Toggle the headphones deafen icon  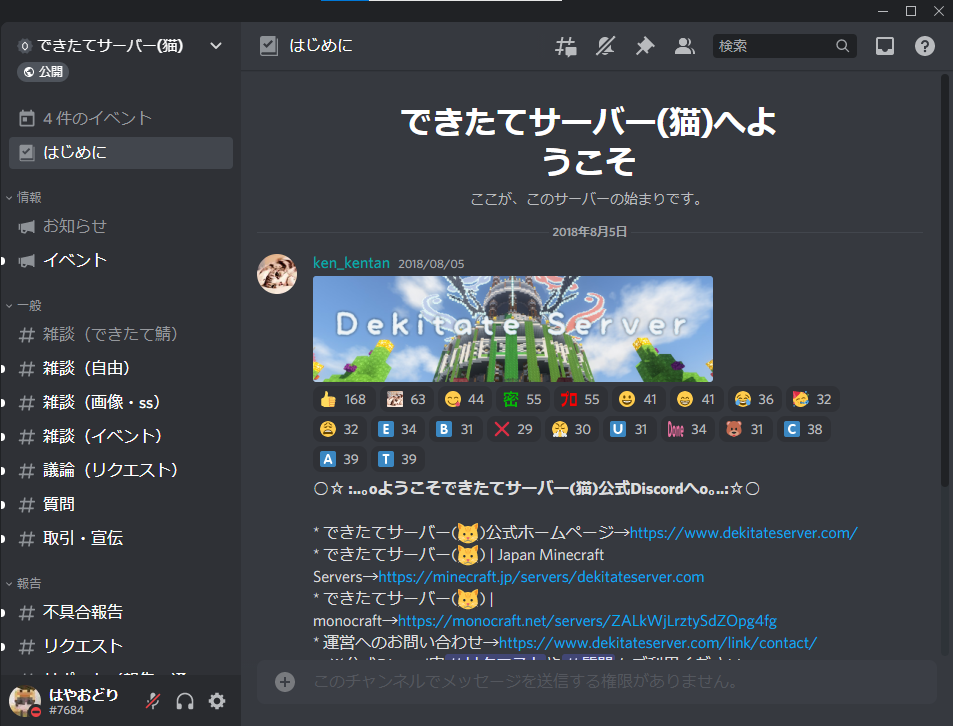185,701
